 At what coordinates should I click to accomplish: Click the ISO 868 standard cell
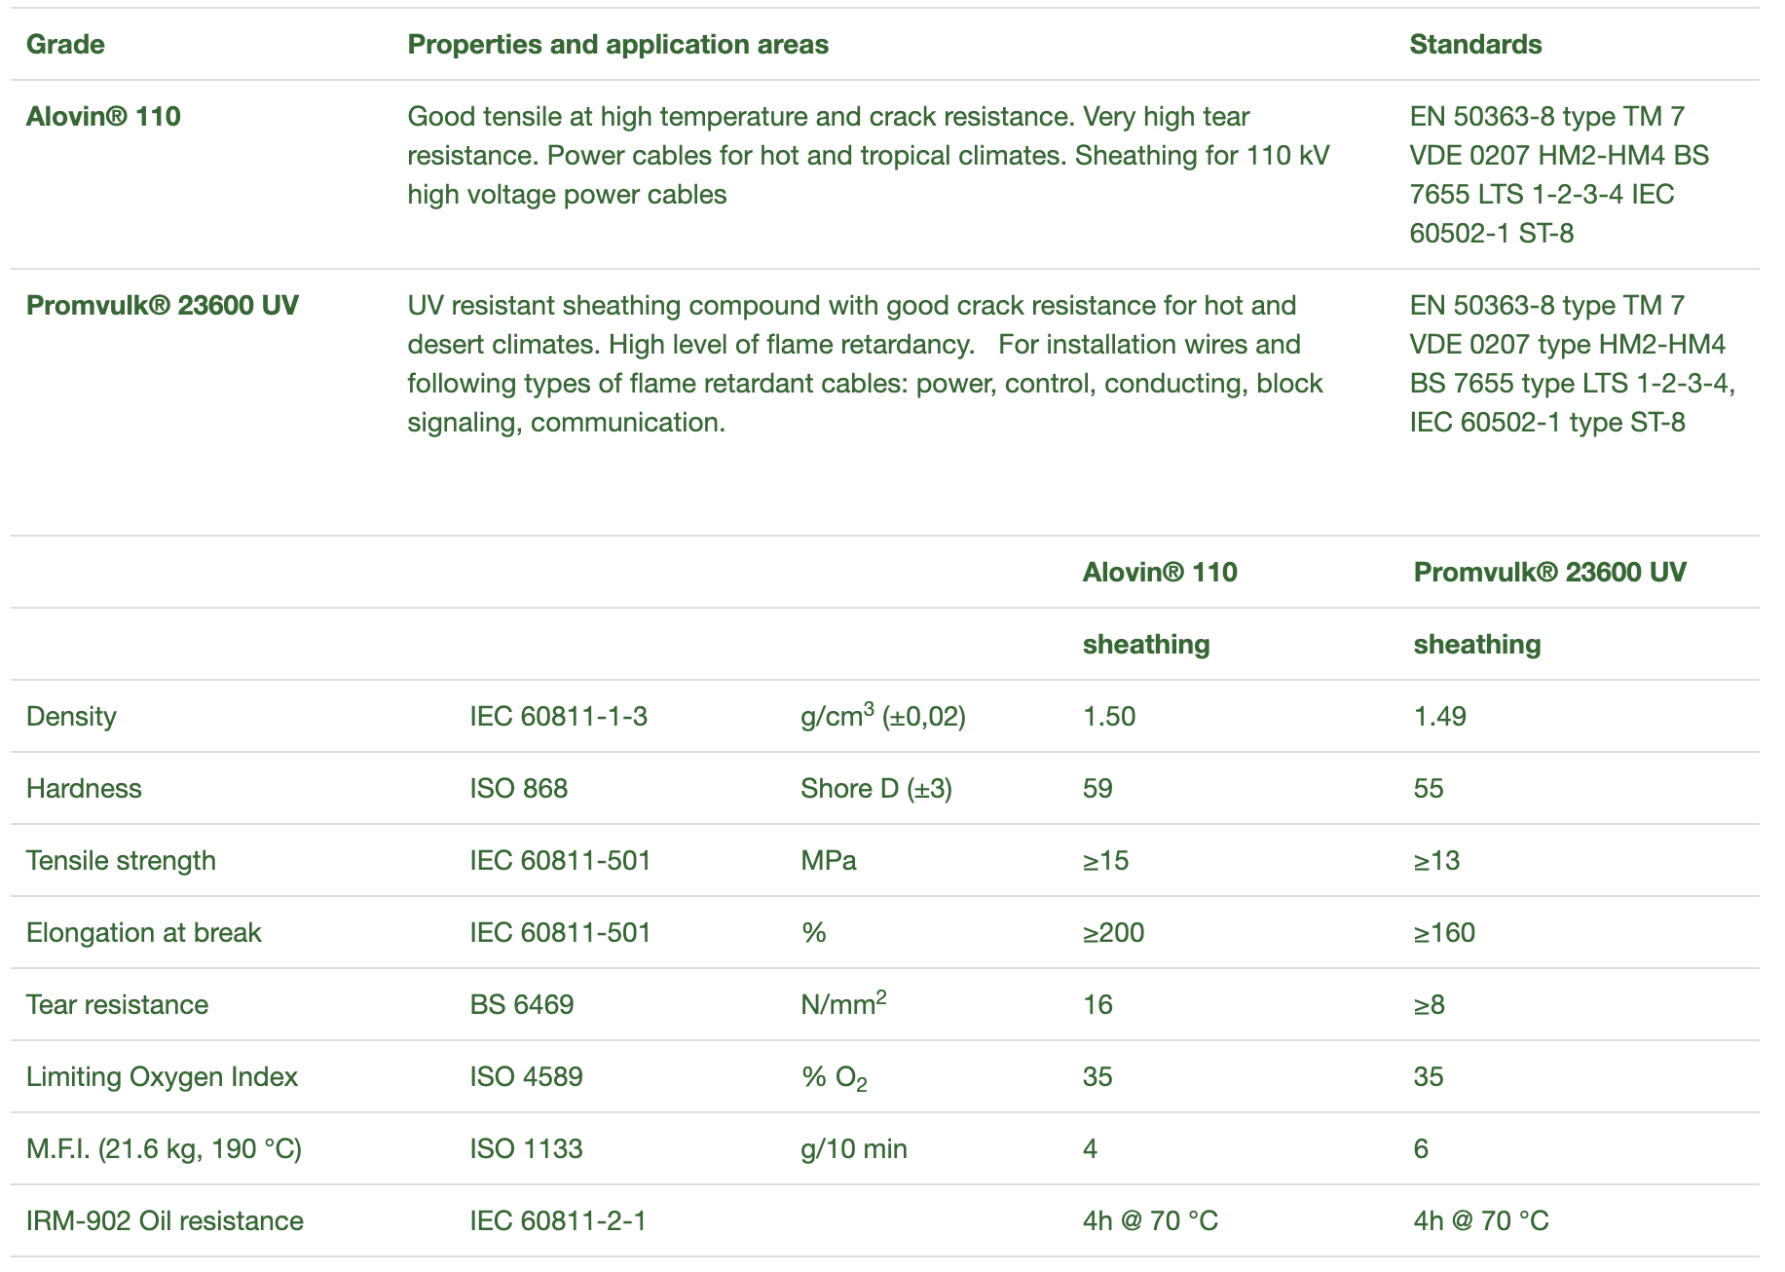point(518,789)
